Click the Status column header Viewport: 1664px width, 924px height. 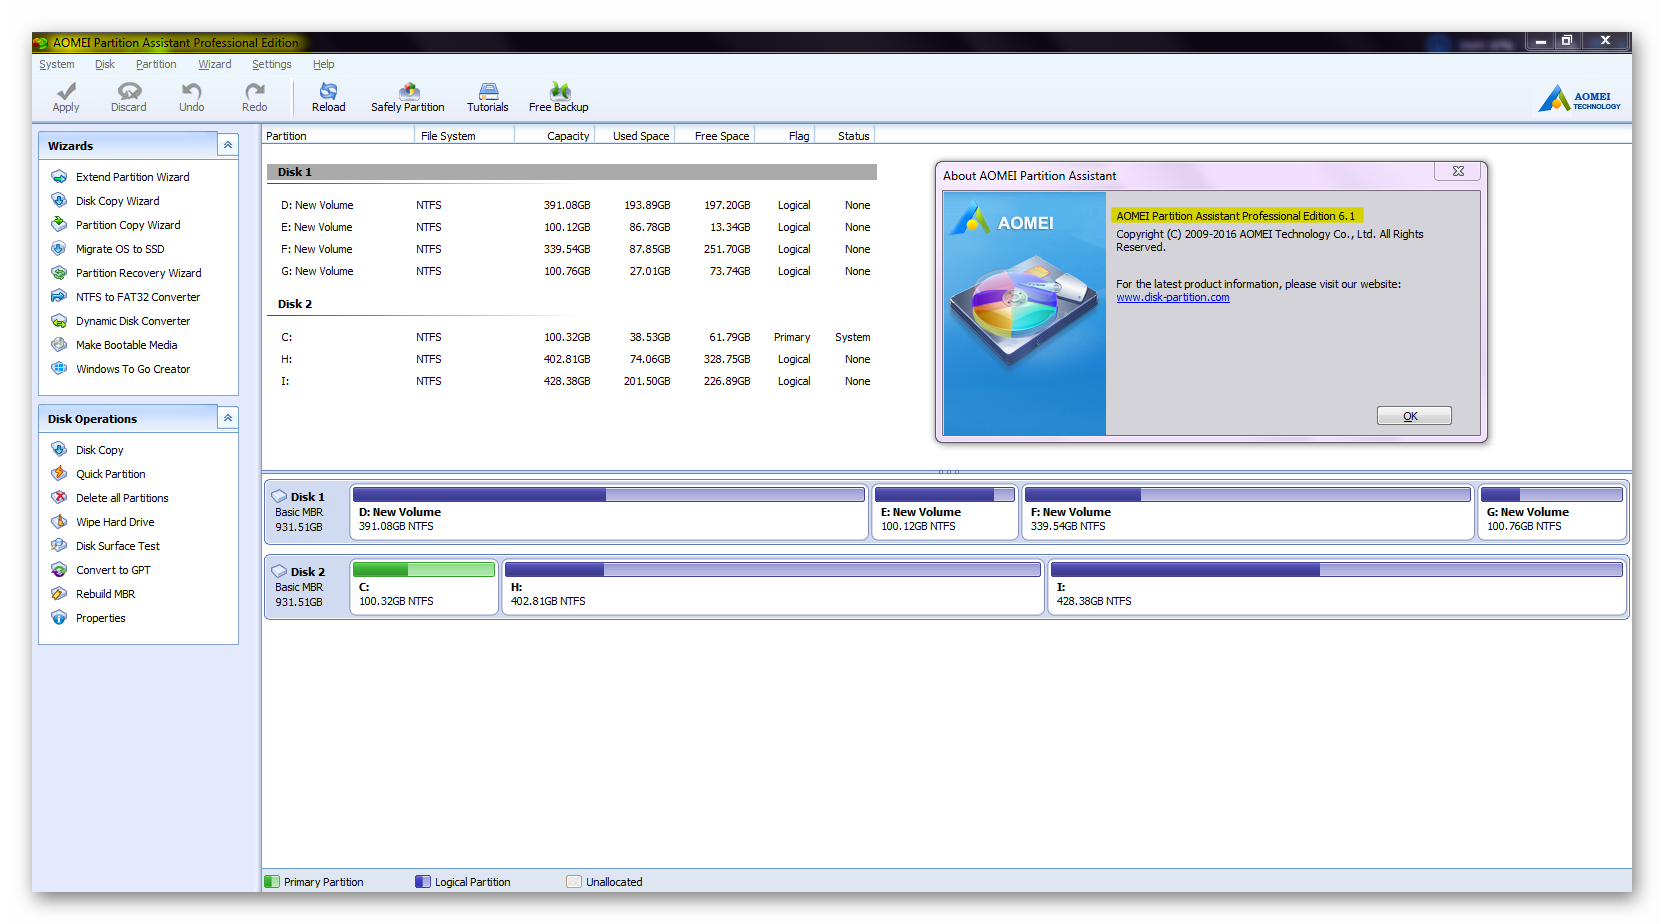click(x=846, y=136)
